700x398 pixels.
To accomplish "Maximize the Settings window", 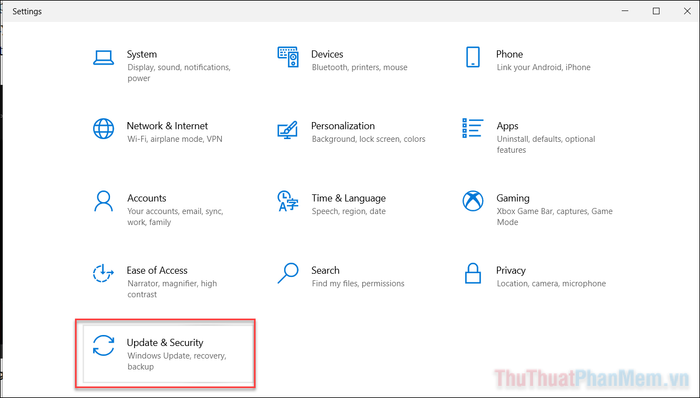I will [656, 11].
